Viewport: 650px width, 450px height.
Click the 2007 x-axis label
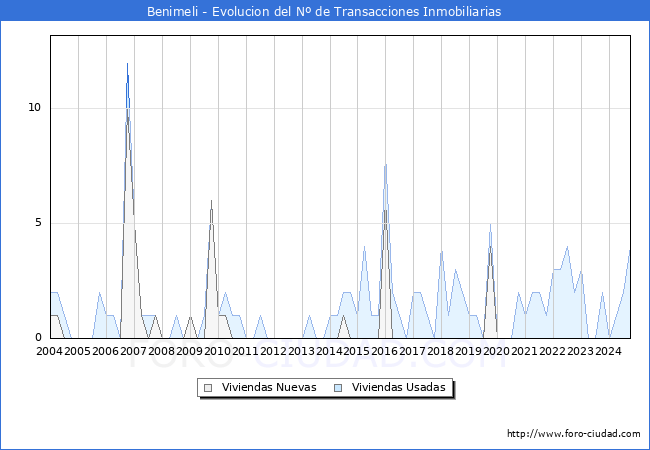coord(133,351)
